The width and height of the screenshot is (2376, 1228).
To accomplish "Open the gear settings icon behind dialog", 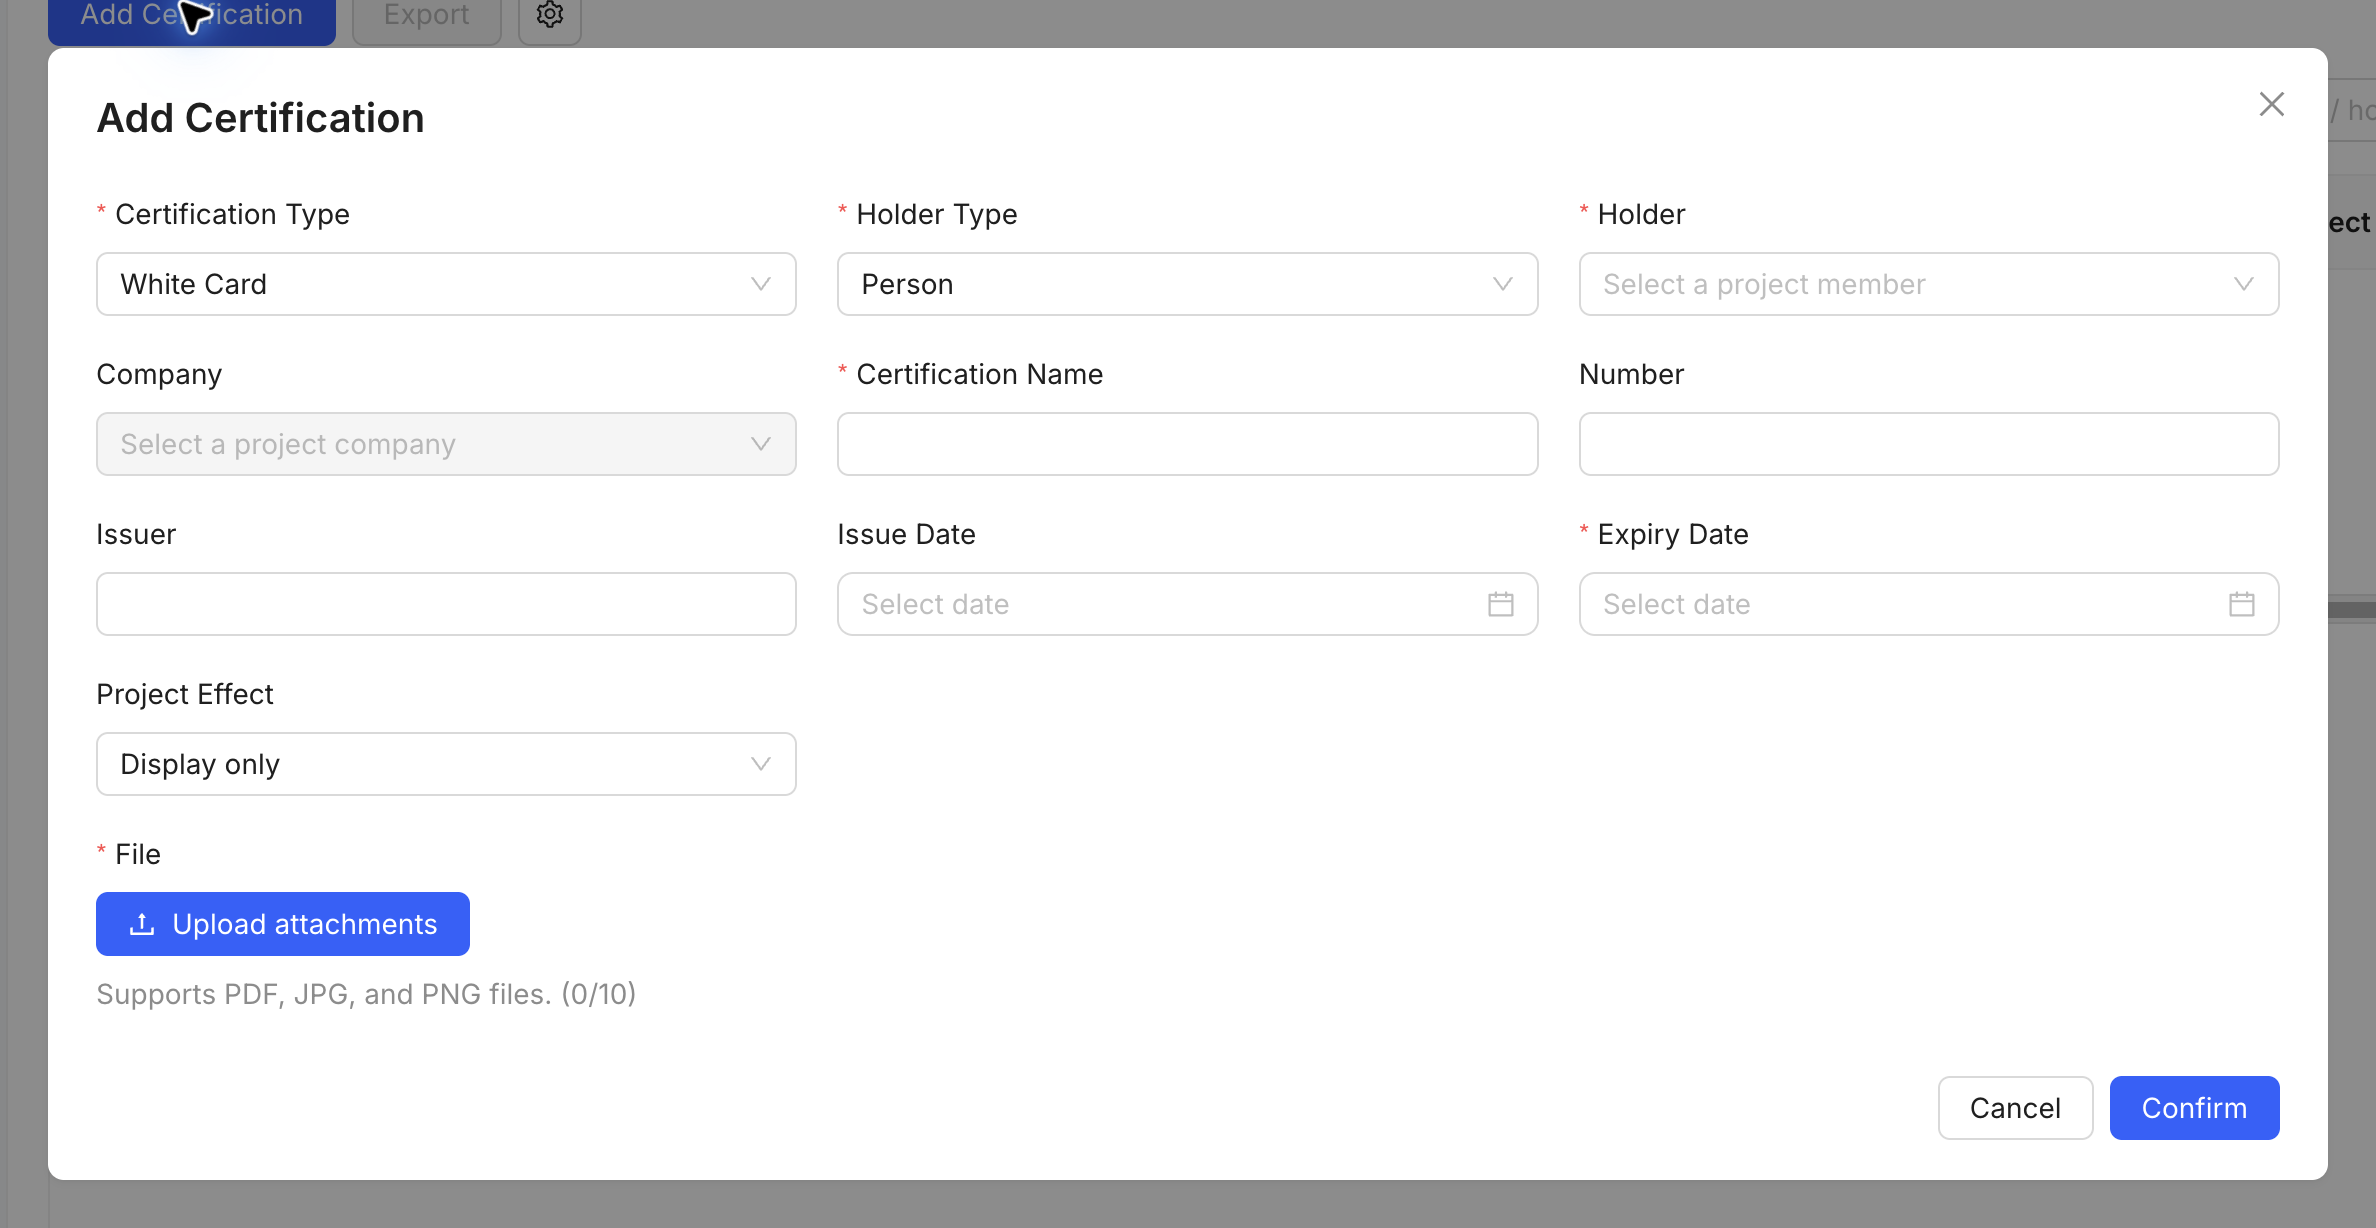I will [x=550, y=16].
